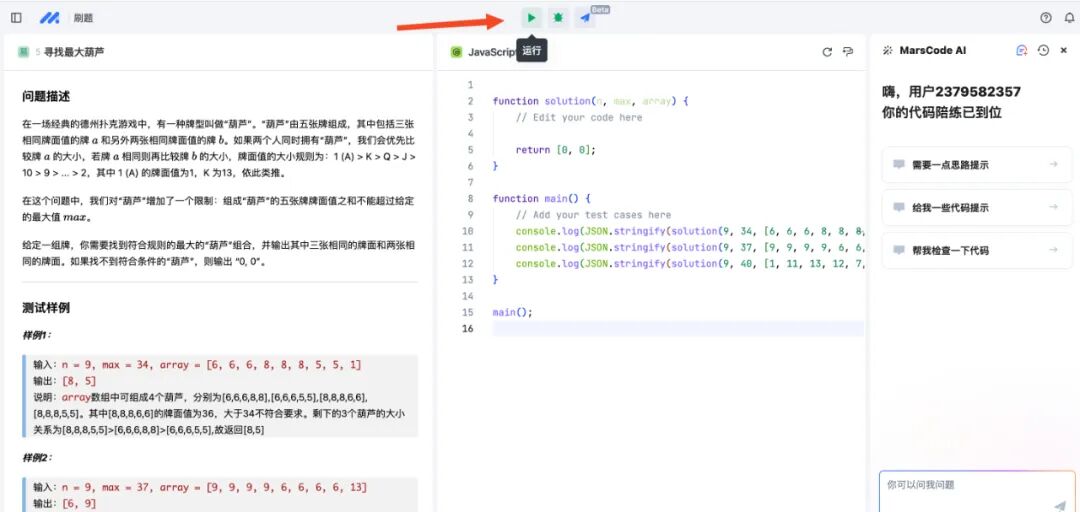Send message with the chat send icon

click(x=1059, y=506)
